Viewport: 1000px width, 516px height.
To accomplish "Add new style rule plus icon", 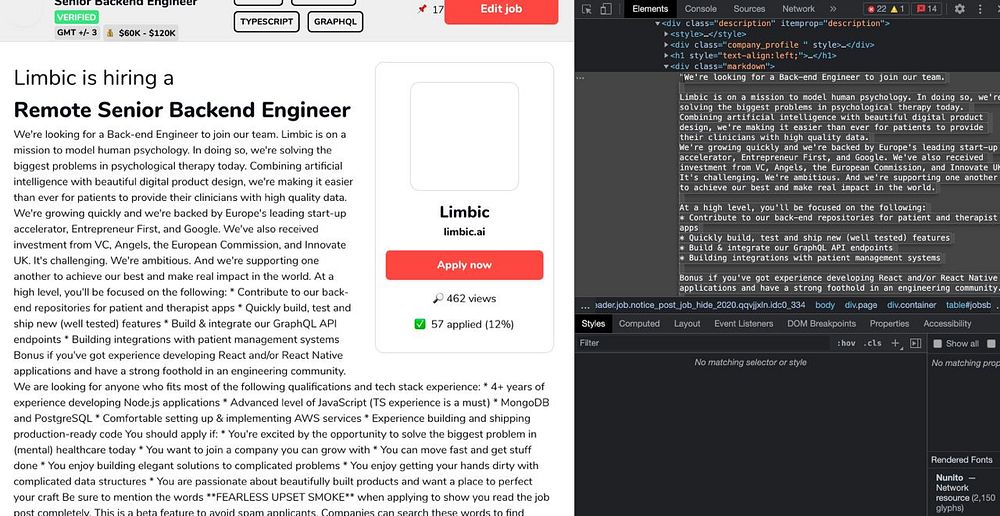I will point(895,343).
